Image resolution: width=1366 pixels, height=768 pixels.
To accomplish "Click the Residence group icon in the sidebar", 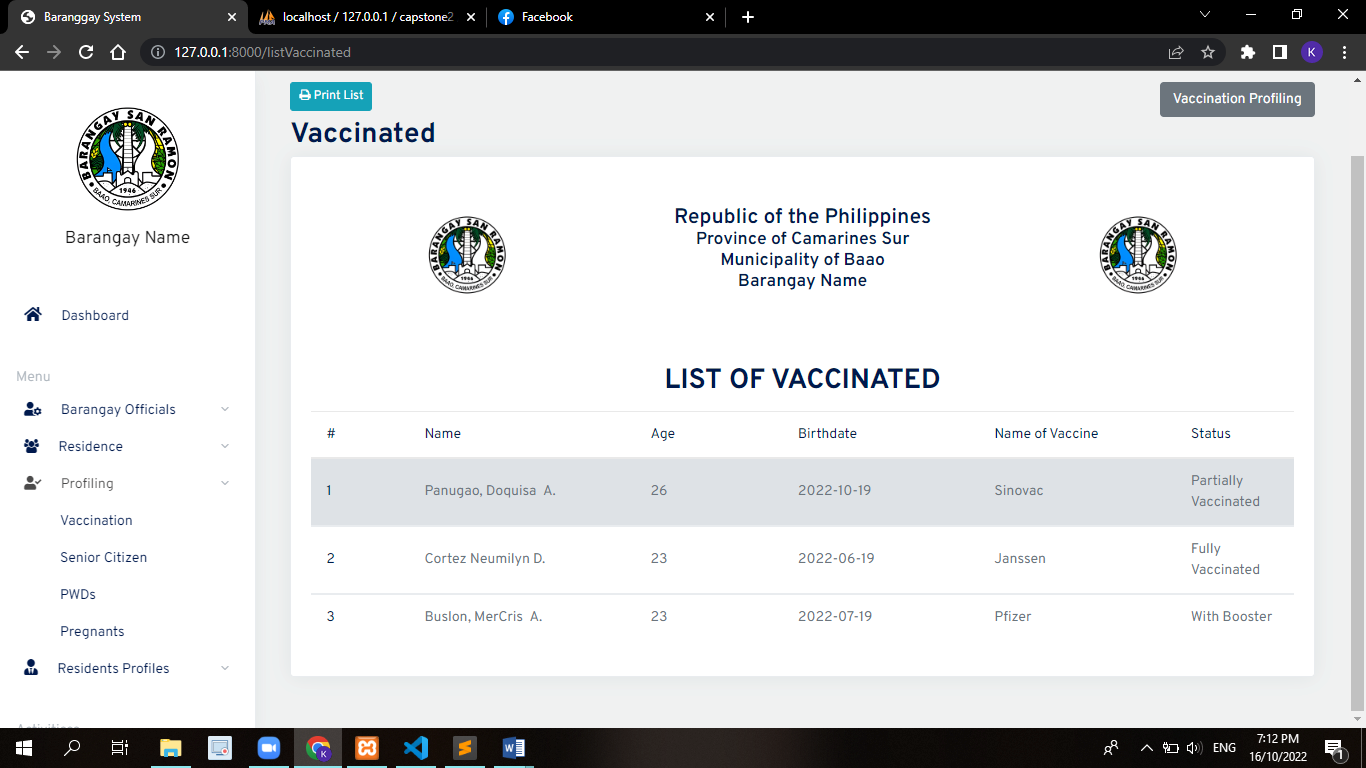I will point(31,446).
